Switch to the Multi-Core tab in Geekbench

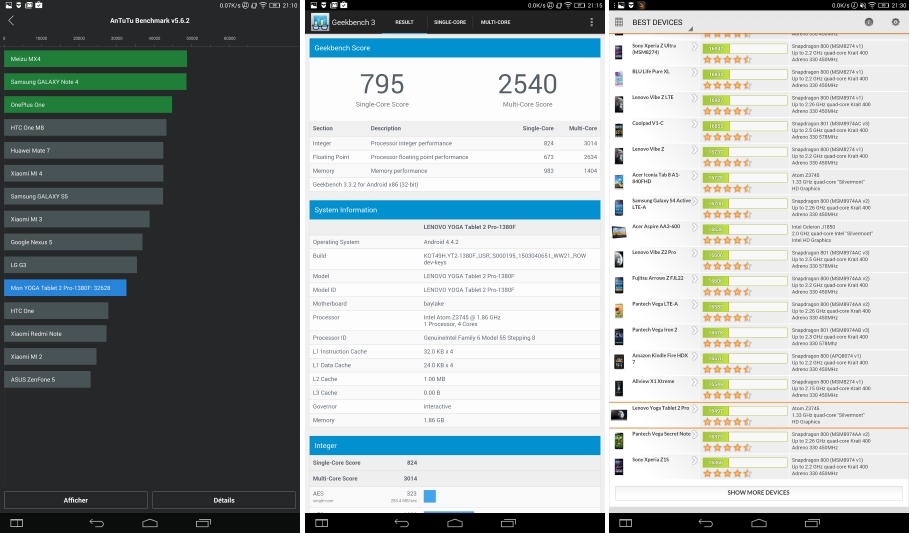point(495,22)
